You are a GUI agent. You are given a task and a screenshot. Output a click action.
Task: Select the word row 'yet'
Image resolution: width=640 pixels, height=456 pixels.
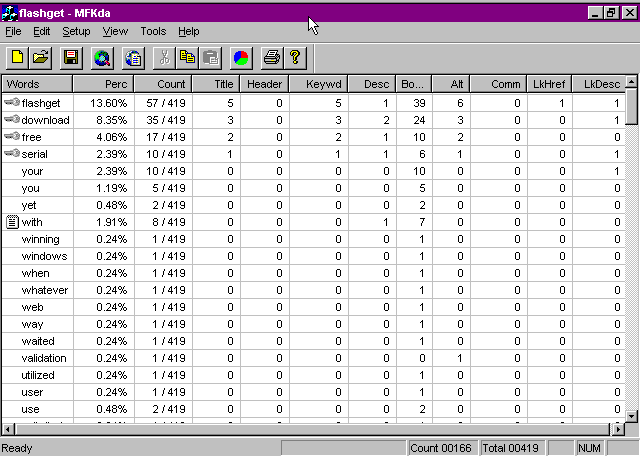click(x=313, y=205)
